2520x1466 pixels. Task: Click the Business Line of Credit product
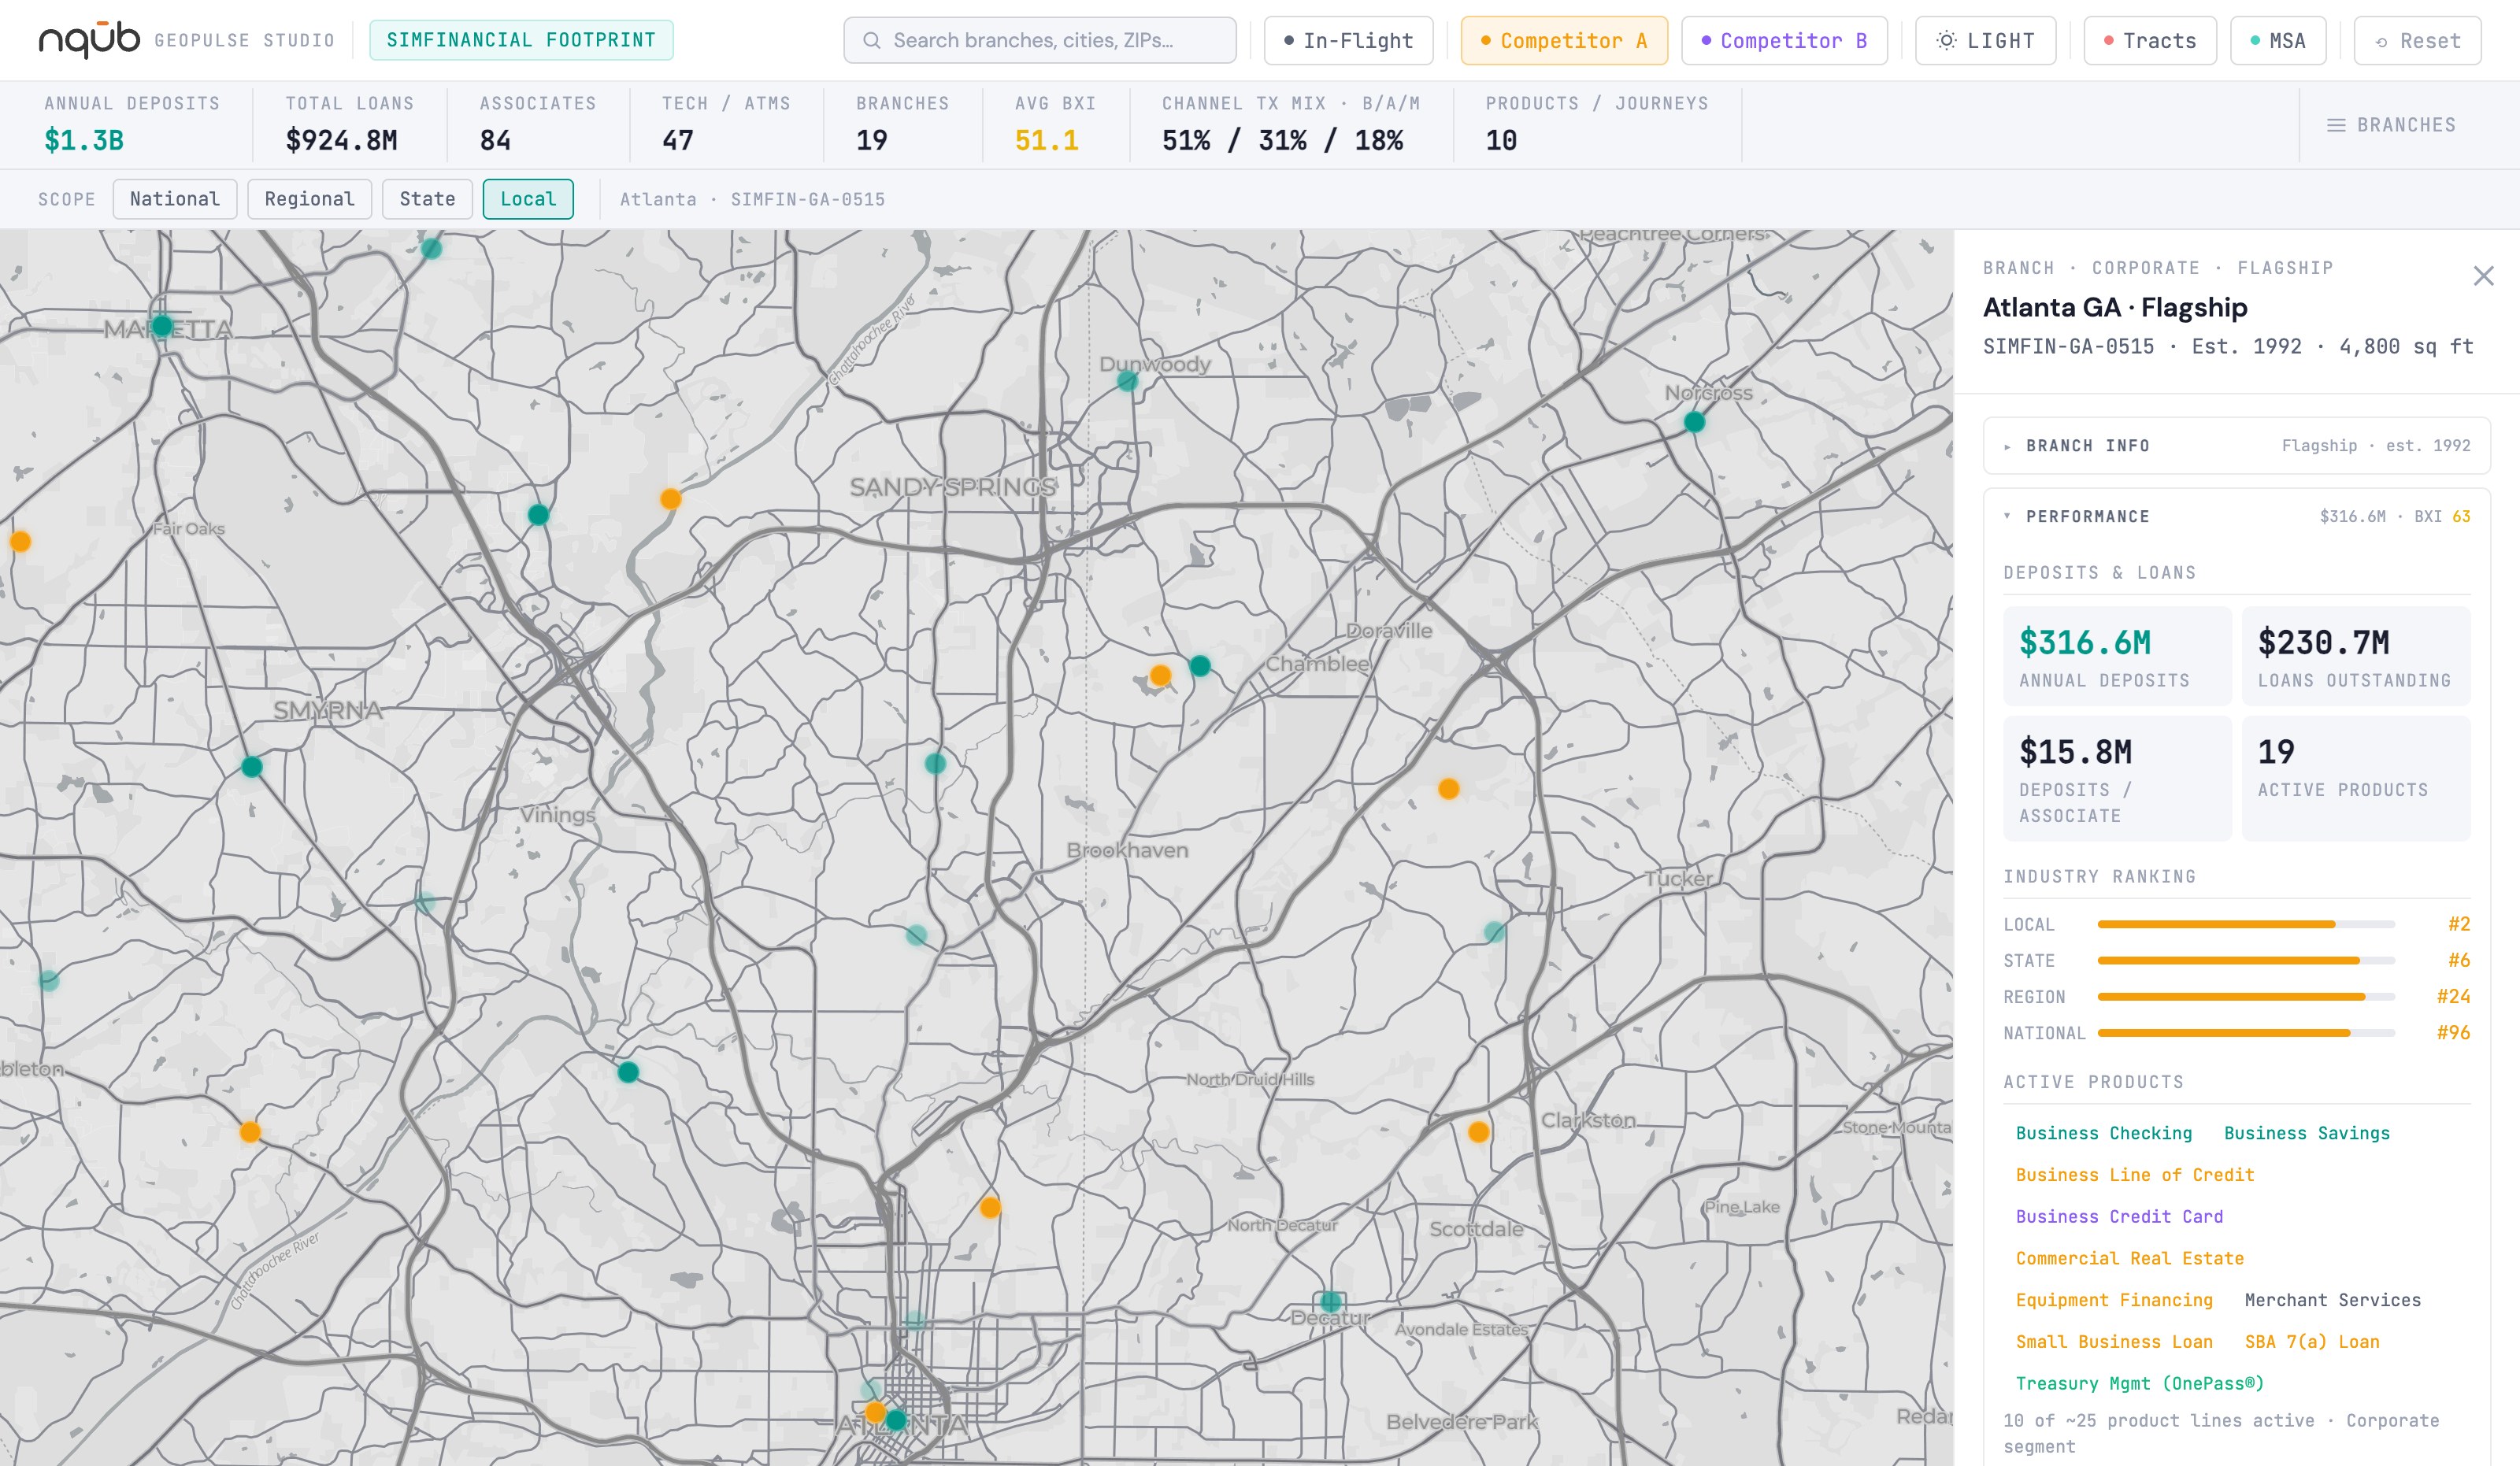tap(2135, 1175)
